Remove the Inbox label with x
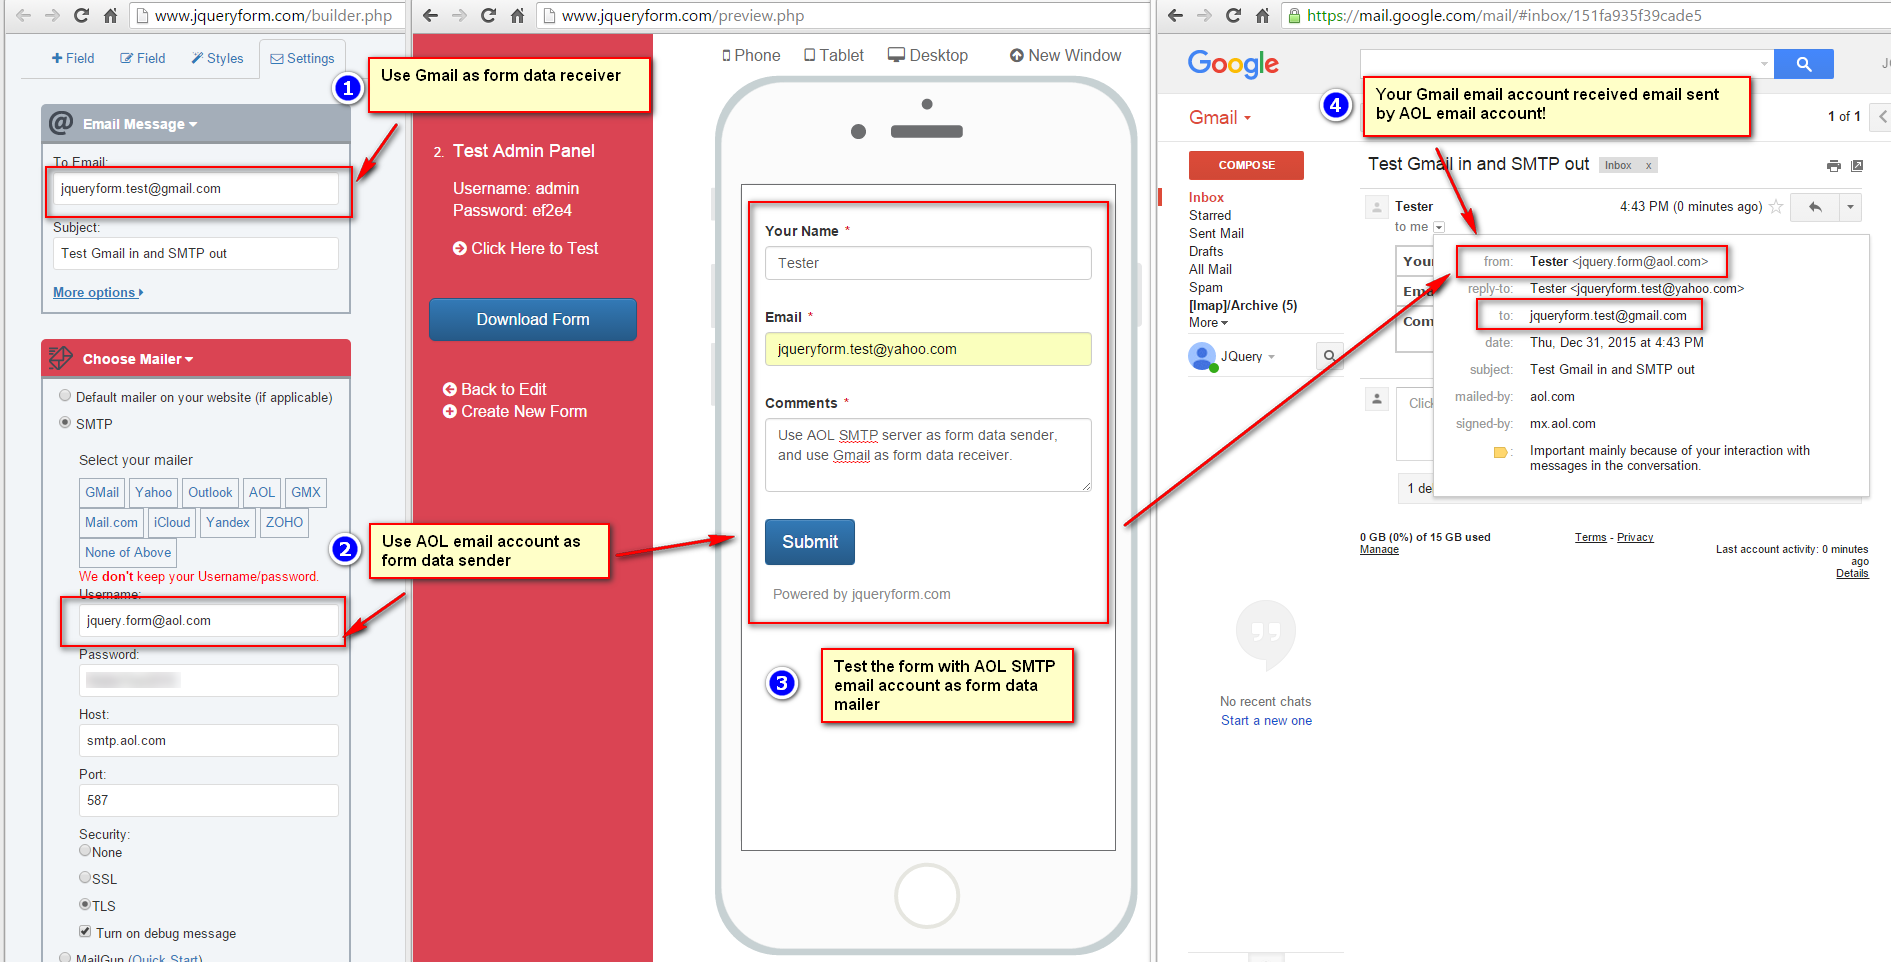This screenshot has width=1891, height=962. tap(1648, 166)
